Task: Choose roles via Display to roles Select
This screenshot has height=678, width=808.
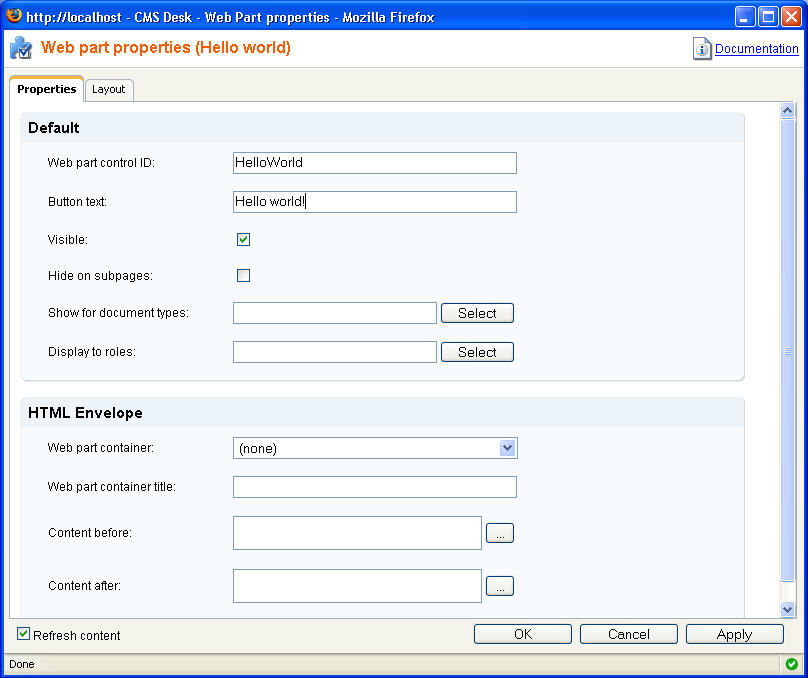Action: click(477, 352)
